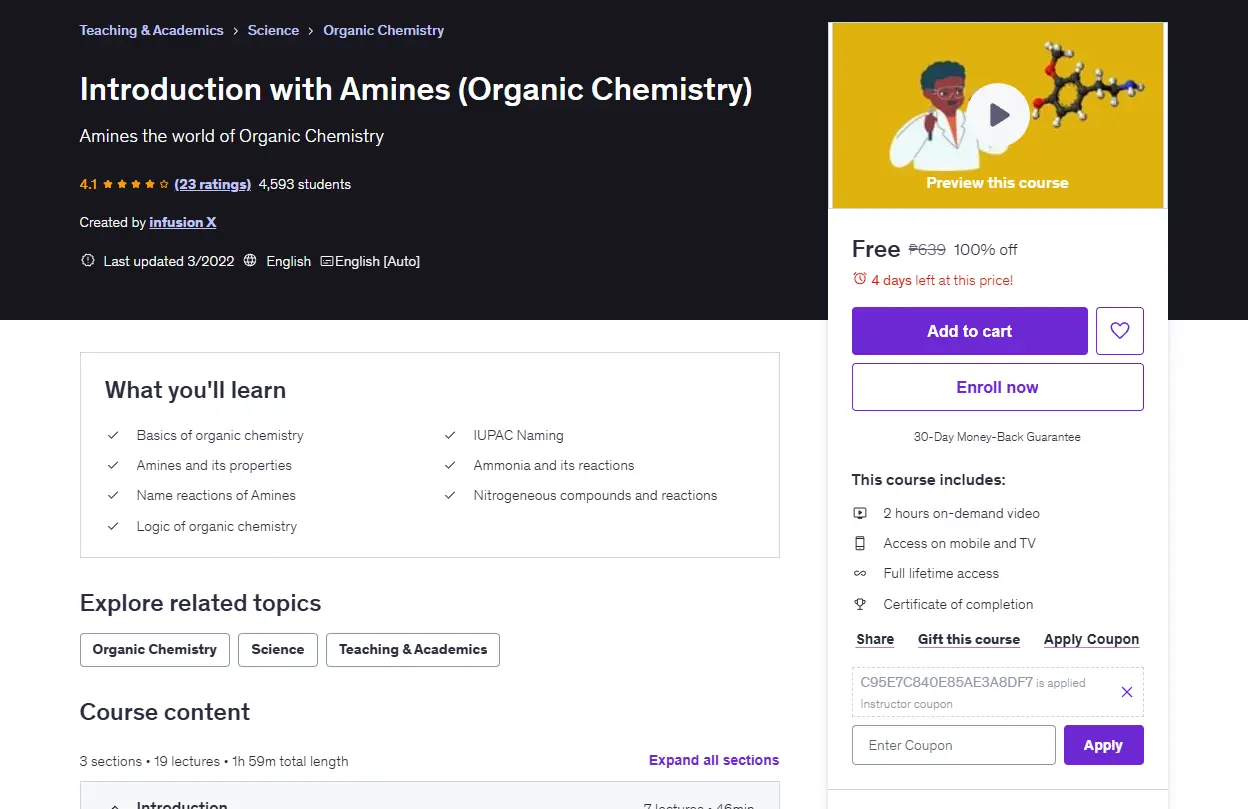Click the Free price label

(x=876, y=248)
